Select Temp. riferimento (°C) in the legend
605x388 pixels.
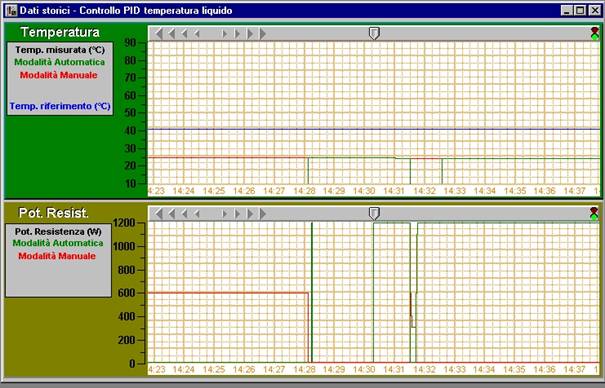(60, 106)
